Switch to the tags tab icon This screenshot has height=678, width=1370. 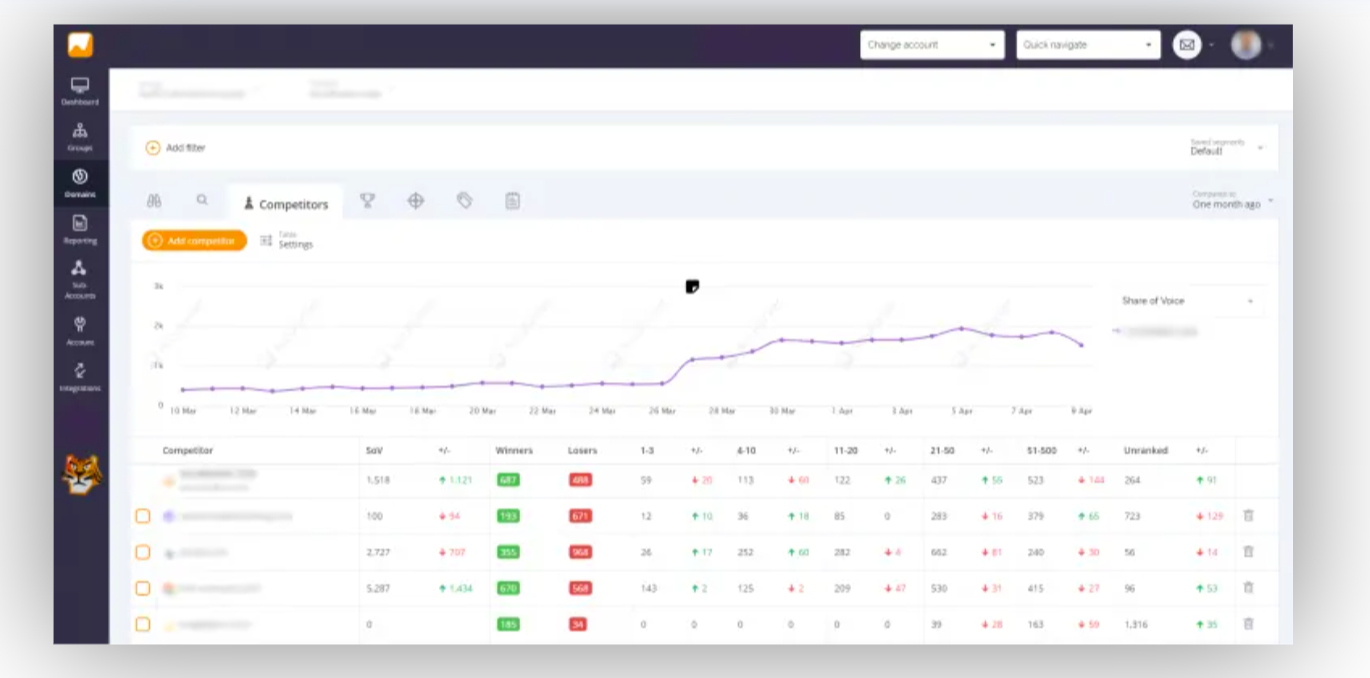[x=464, y=201]
